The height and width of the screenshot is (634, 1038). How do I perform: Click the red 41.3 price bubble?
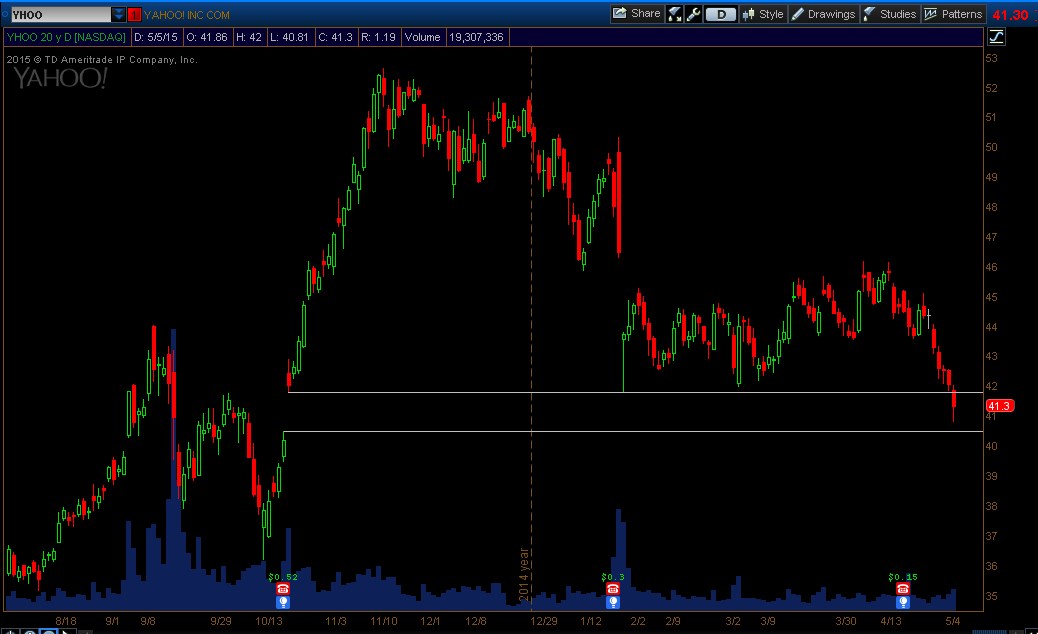1000,406
